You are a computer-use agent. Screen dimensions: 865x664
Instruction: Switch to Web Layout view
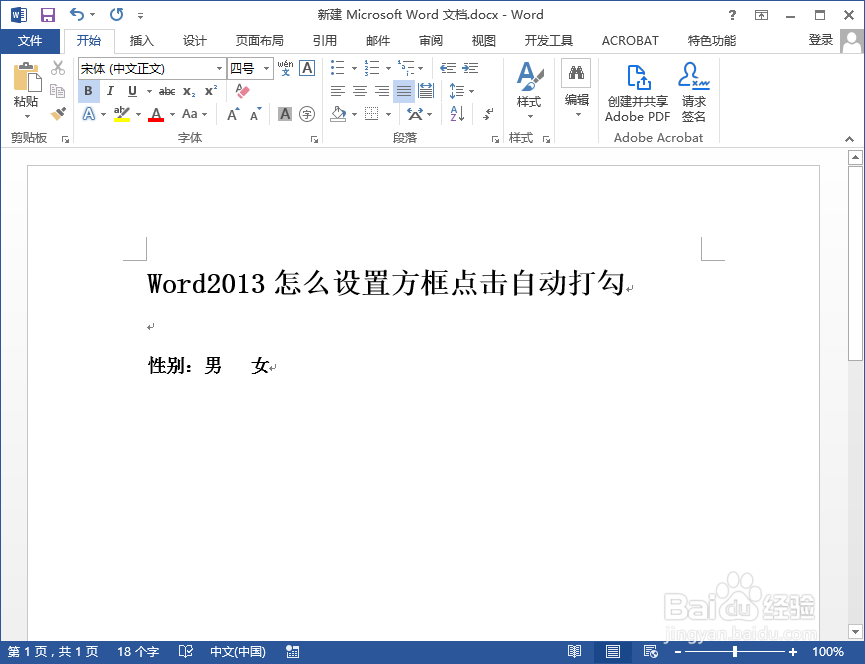650,652
